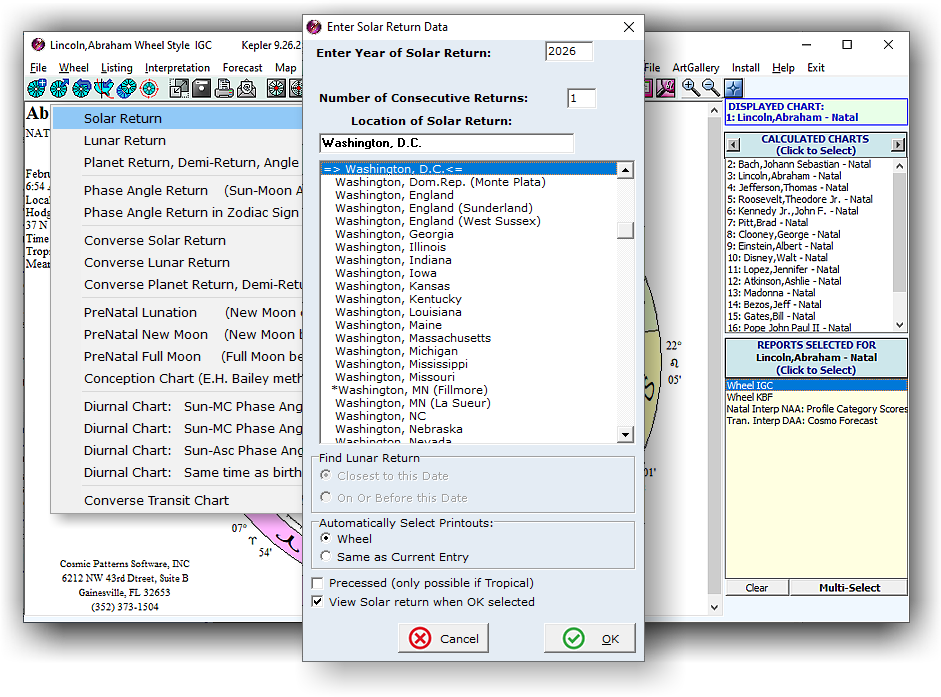941x697 pixels.
Task: Click the Year of Solar Return field
Action: pyautogui.click(x=568, y=52)
